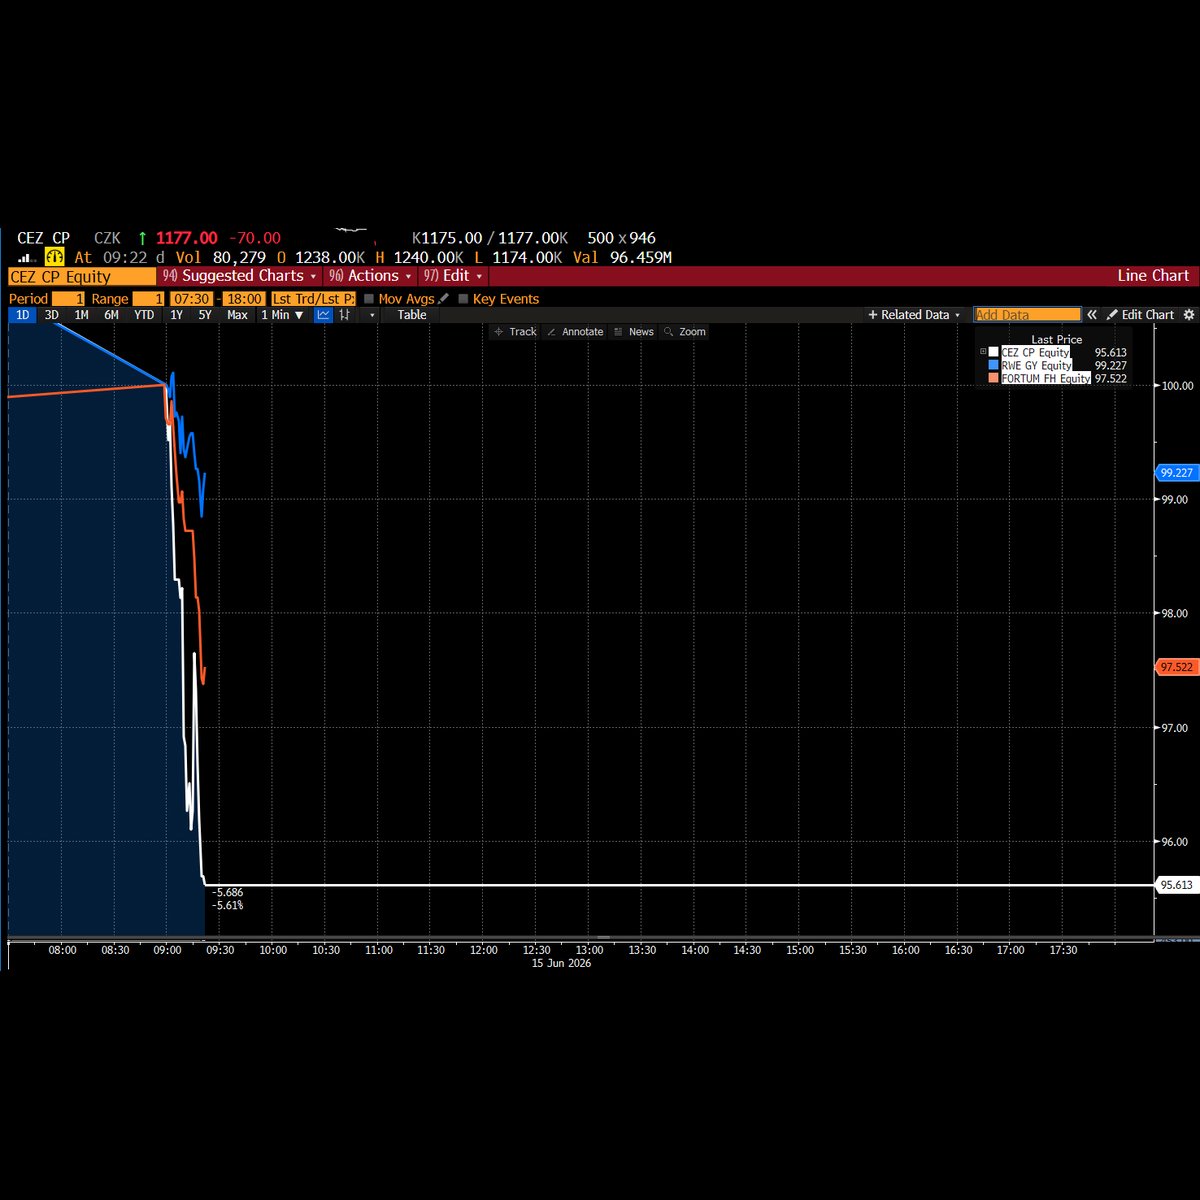
Task: Click the Edit Chart button
Action: point(1140,315)
